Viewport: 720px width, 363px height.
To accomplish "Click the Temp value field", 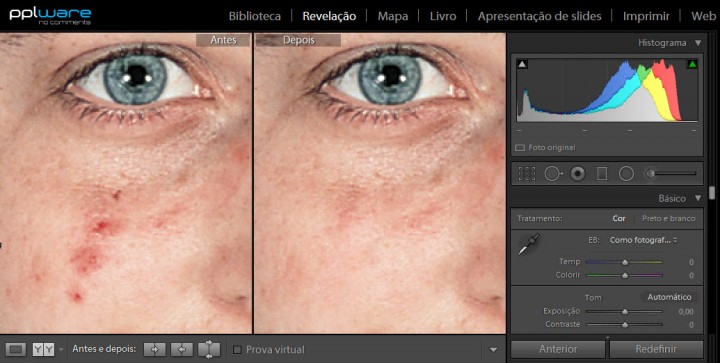I will [x=691, y=262].
